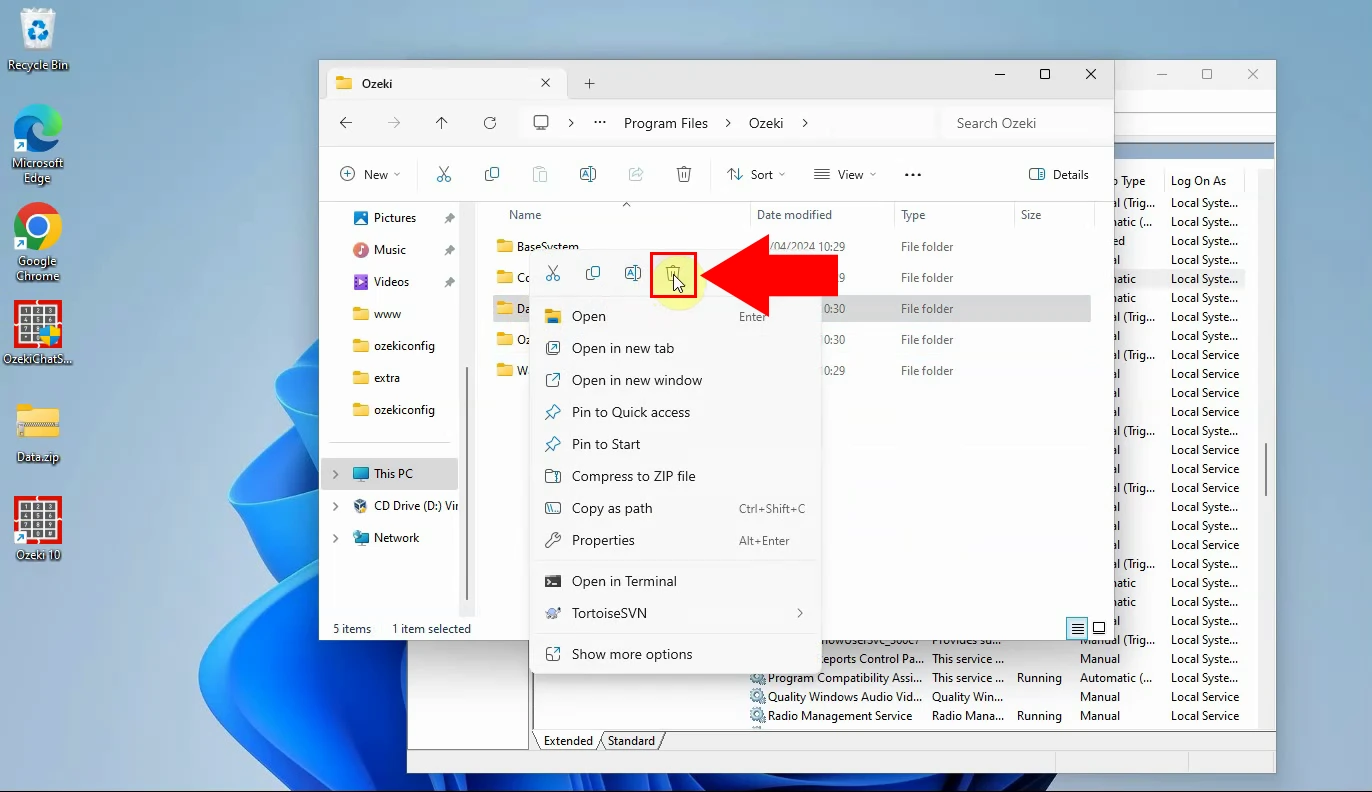1372x792 pixels.
Task: Go up one folder level
Action: coord(442,123)
